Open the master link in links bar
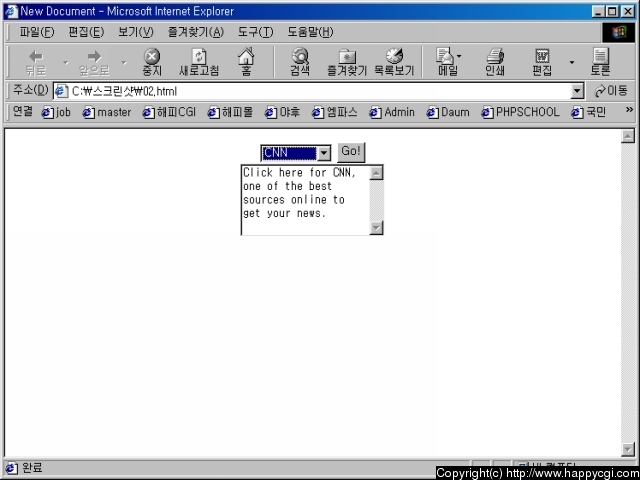Viewport: 640px width, 480px height. 107,112
